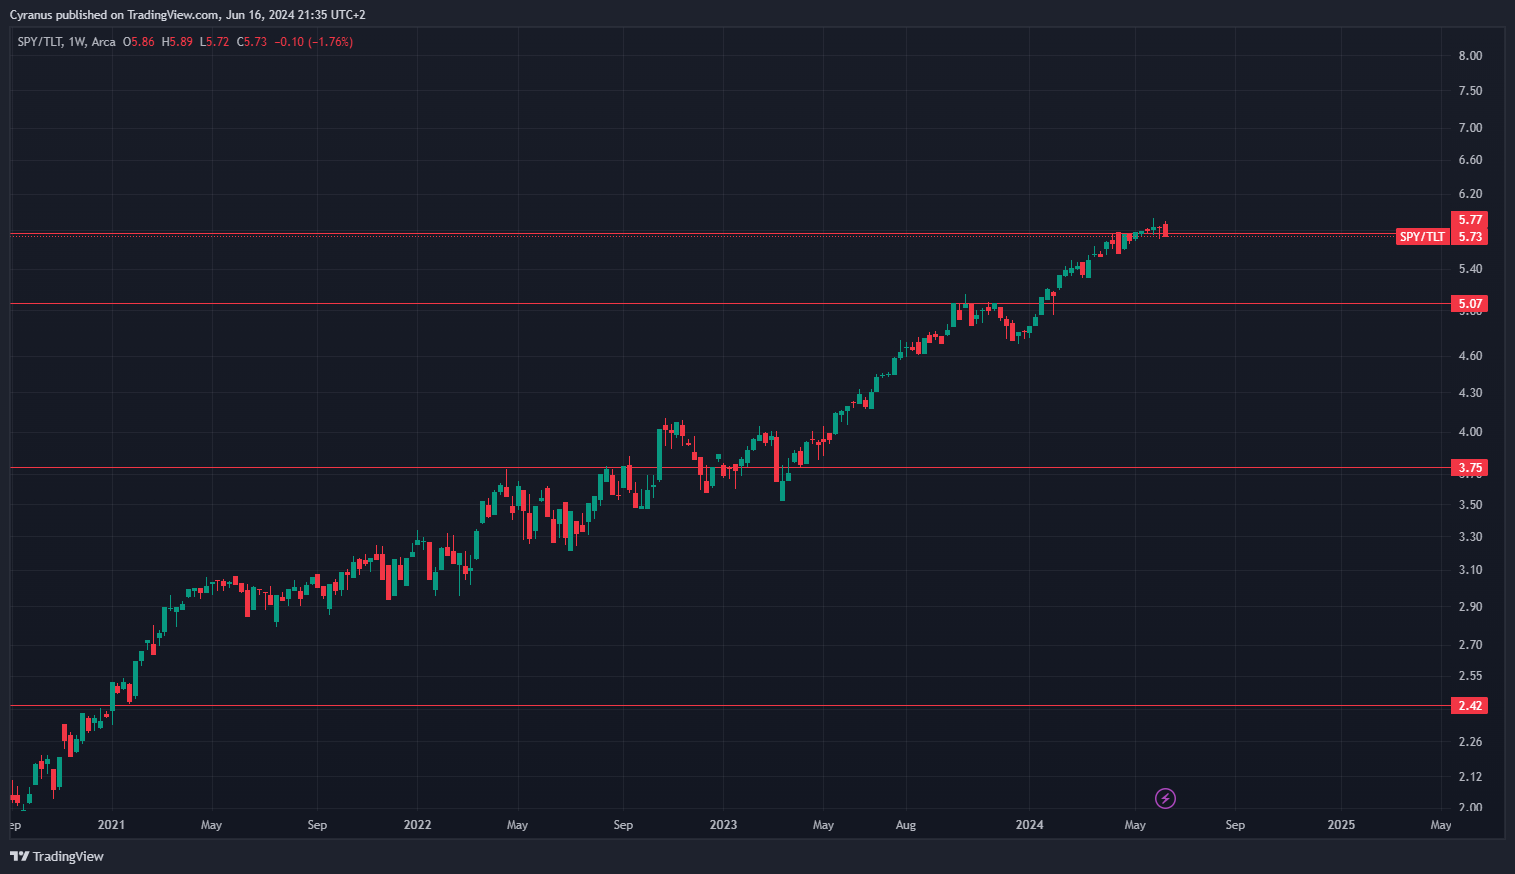Click the 3.50 price axis label

[x=1470, y=505]
